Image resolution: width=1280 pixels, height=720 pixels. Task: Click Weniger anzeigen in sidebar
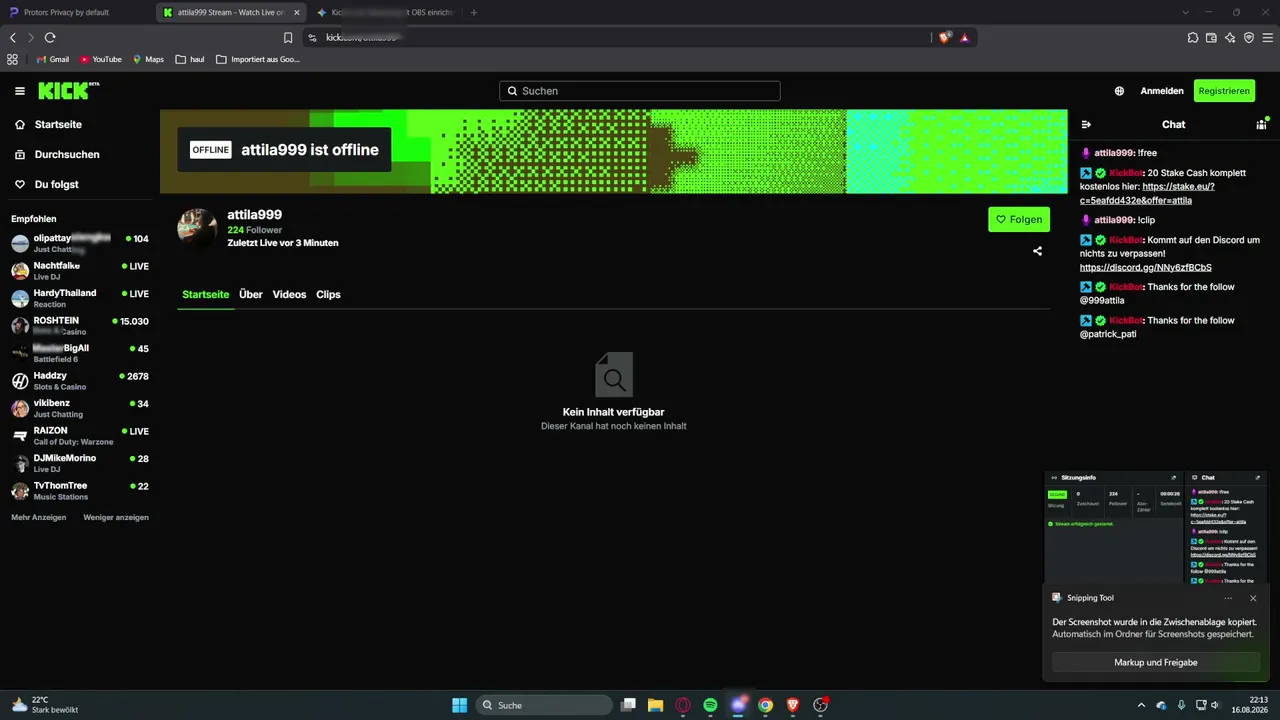pos(116,517)
